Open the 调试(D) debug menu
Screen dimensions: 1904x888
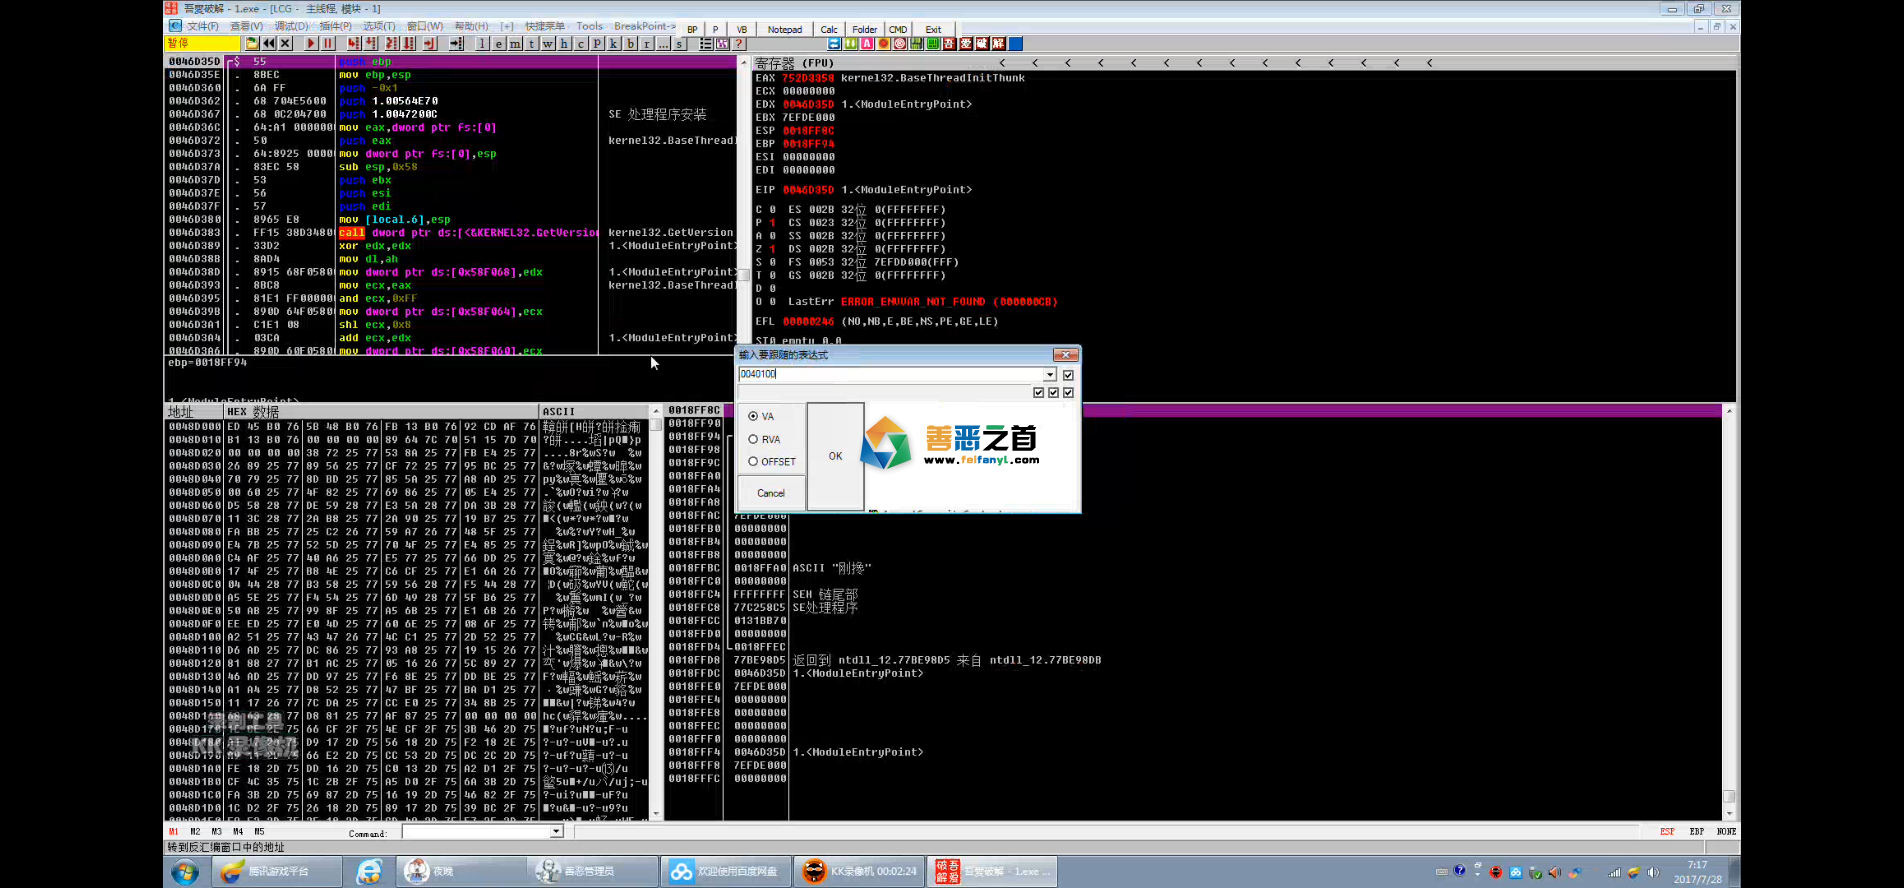point(291,26)
